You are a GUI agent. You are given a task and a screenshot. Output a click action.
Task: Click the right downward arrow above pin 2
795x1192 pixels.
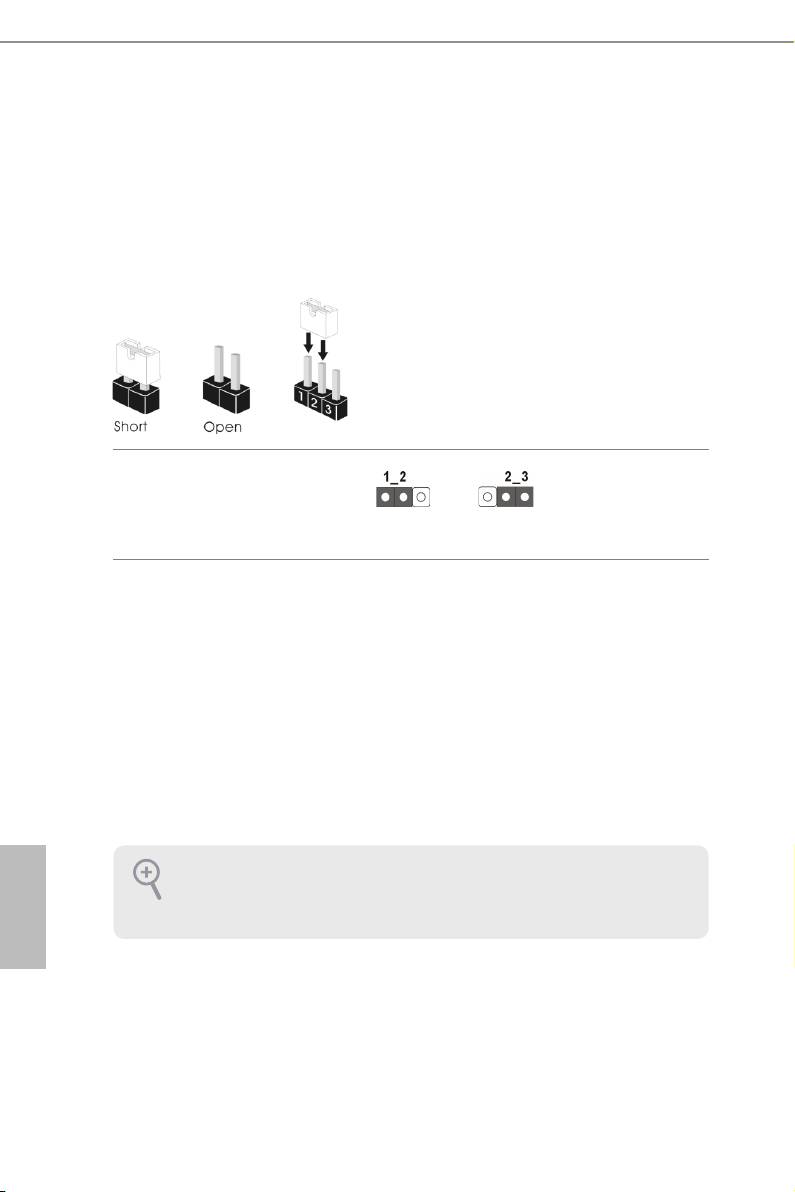point(323,350)
